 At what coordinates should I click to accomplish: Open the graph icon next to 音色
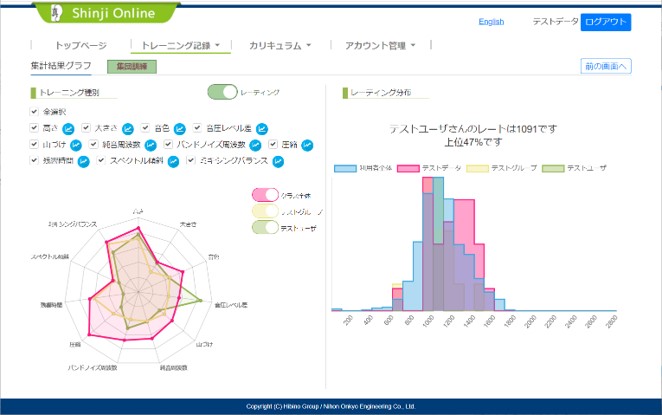click(x=180, y=129)
